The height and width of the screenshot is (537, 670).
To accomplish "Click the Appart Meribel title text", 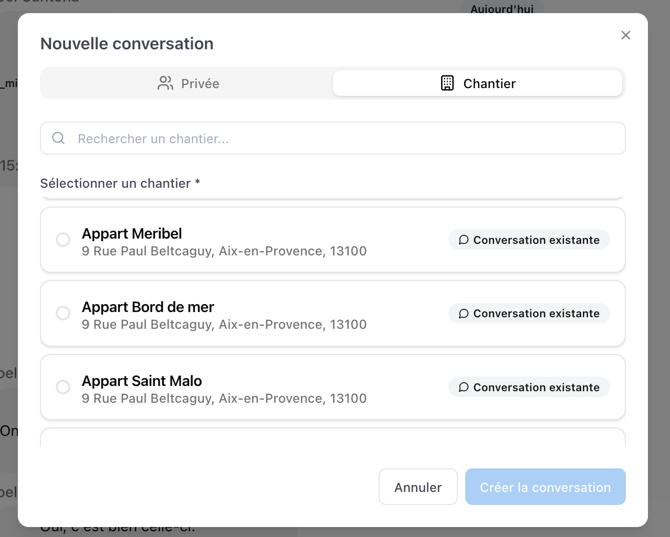I will click(x=132, y=234).
